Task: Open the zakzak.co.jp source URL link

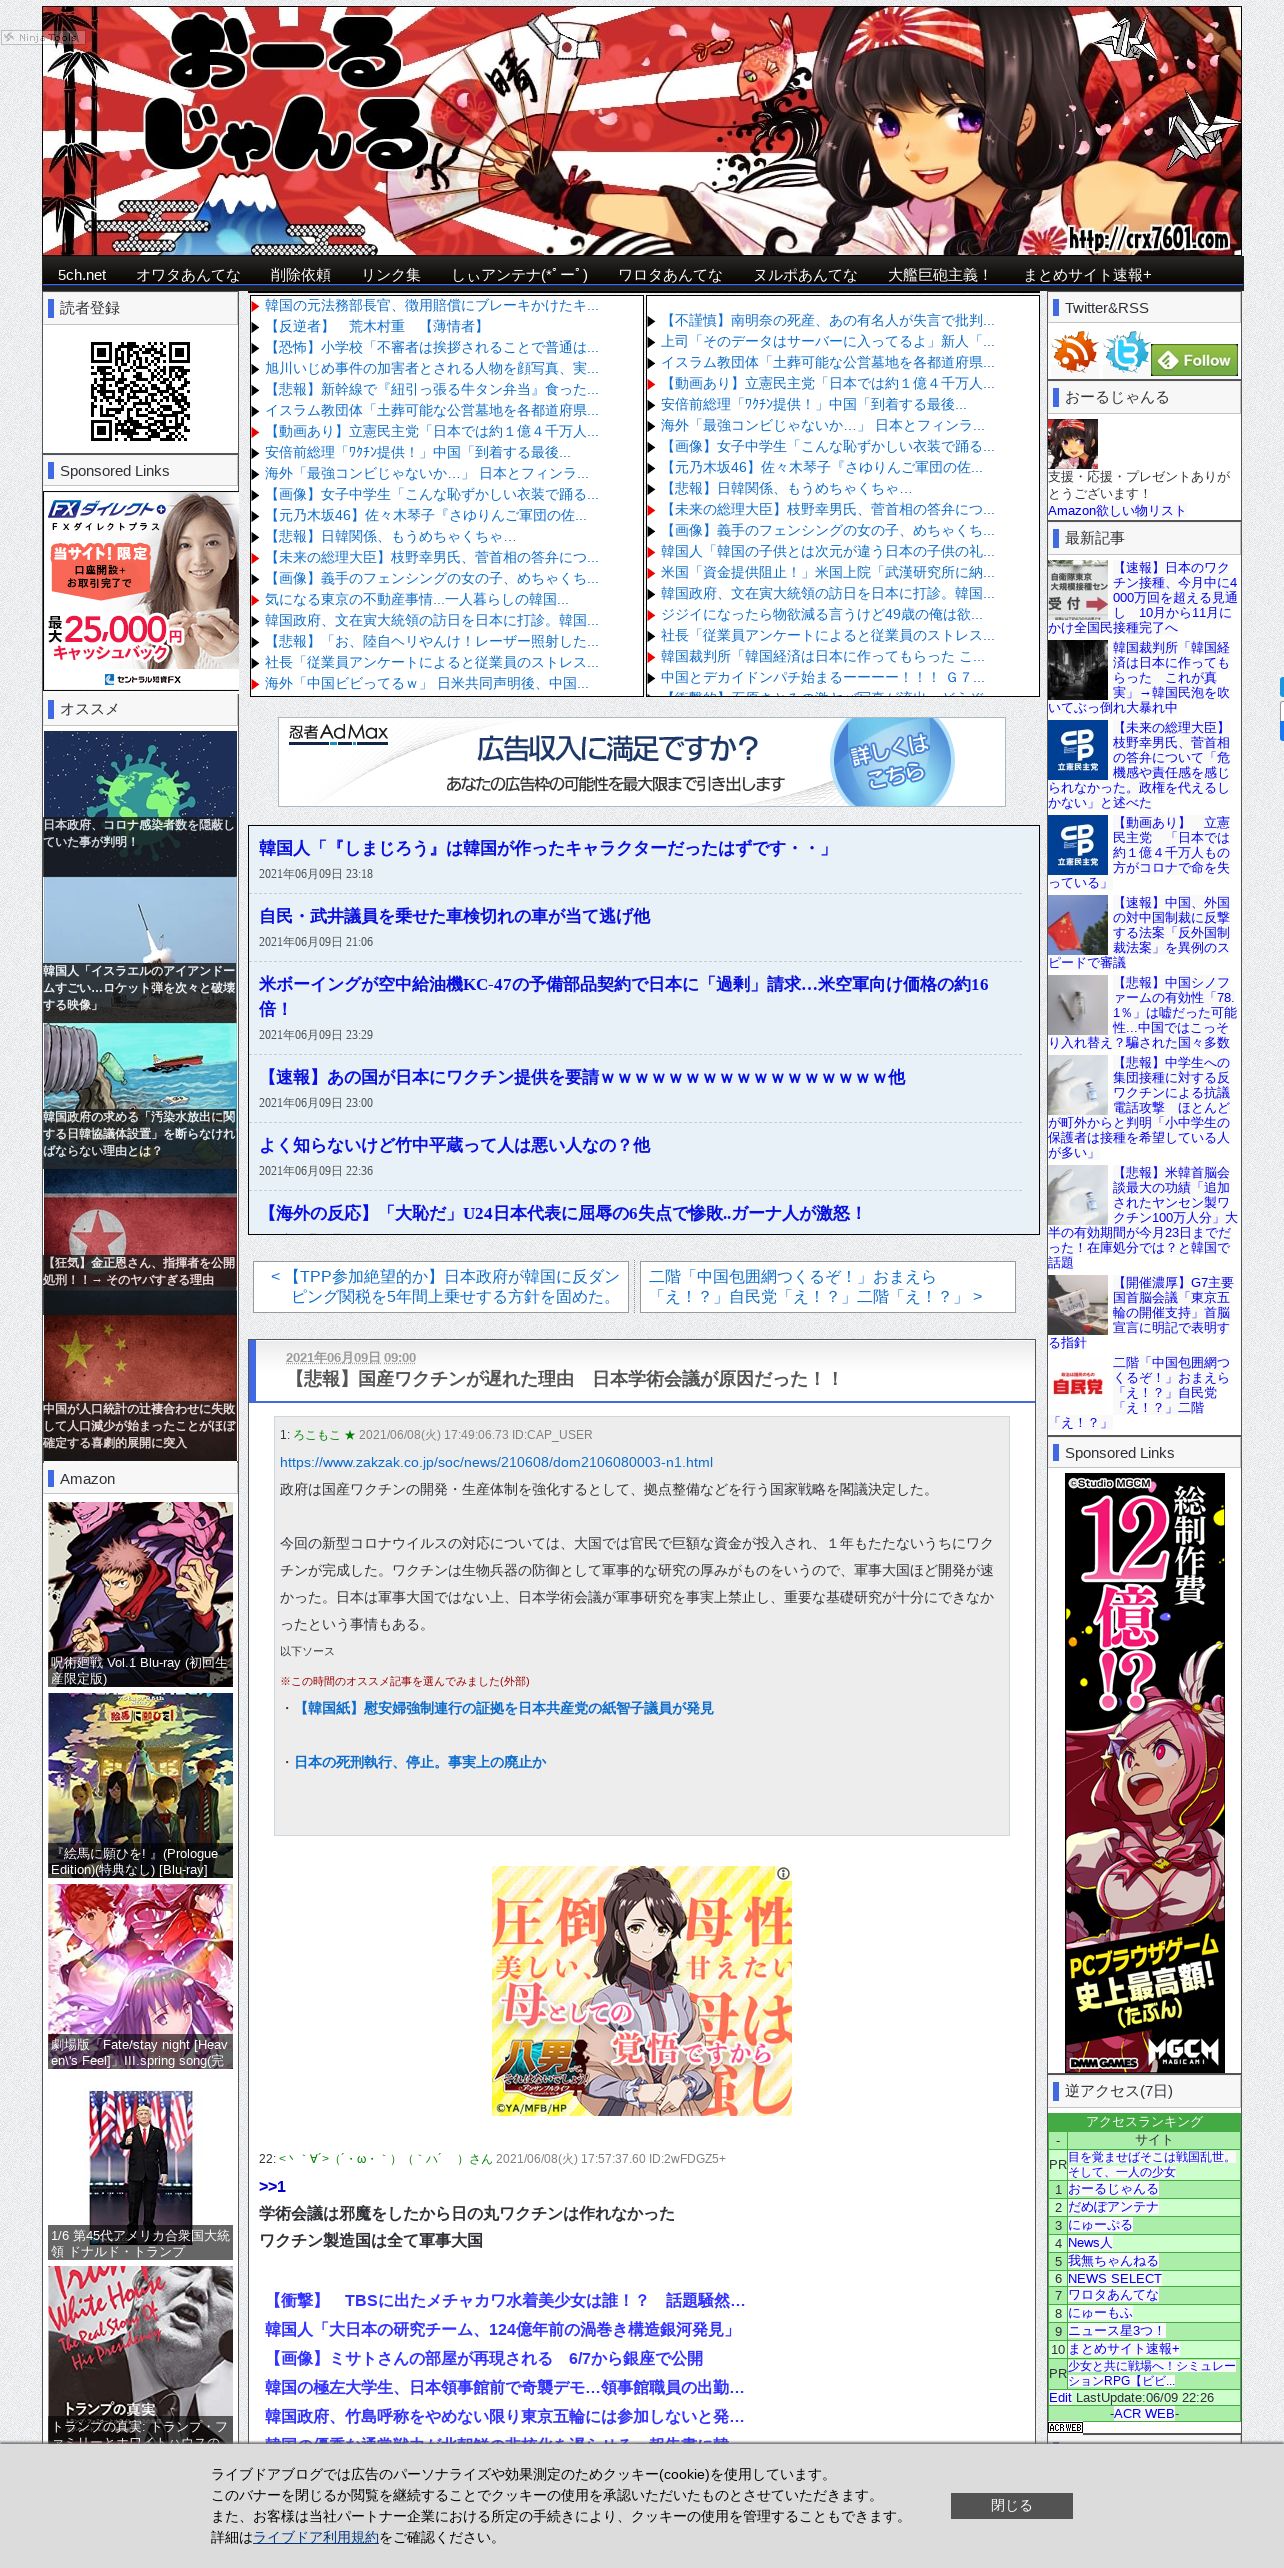Action: (496, 1462)
